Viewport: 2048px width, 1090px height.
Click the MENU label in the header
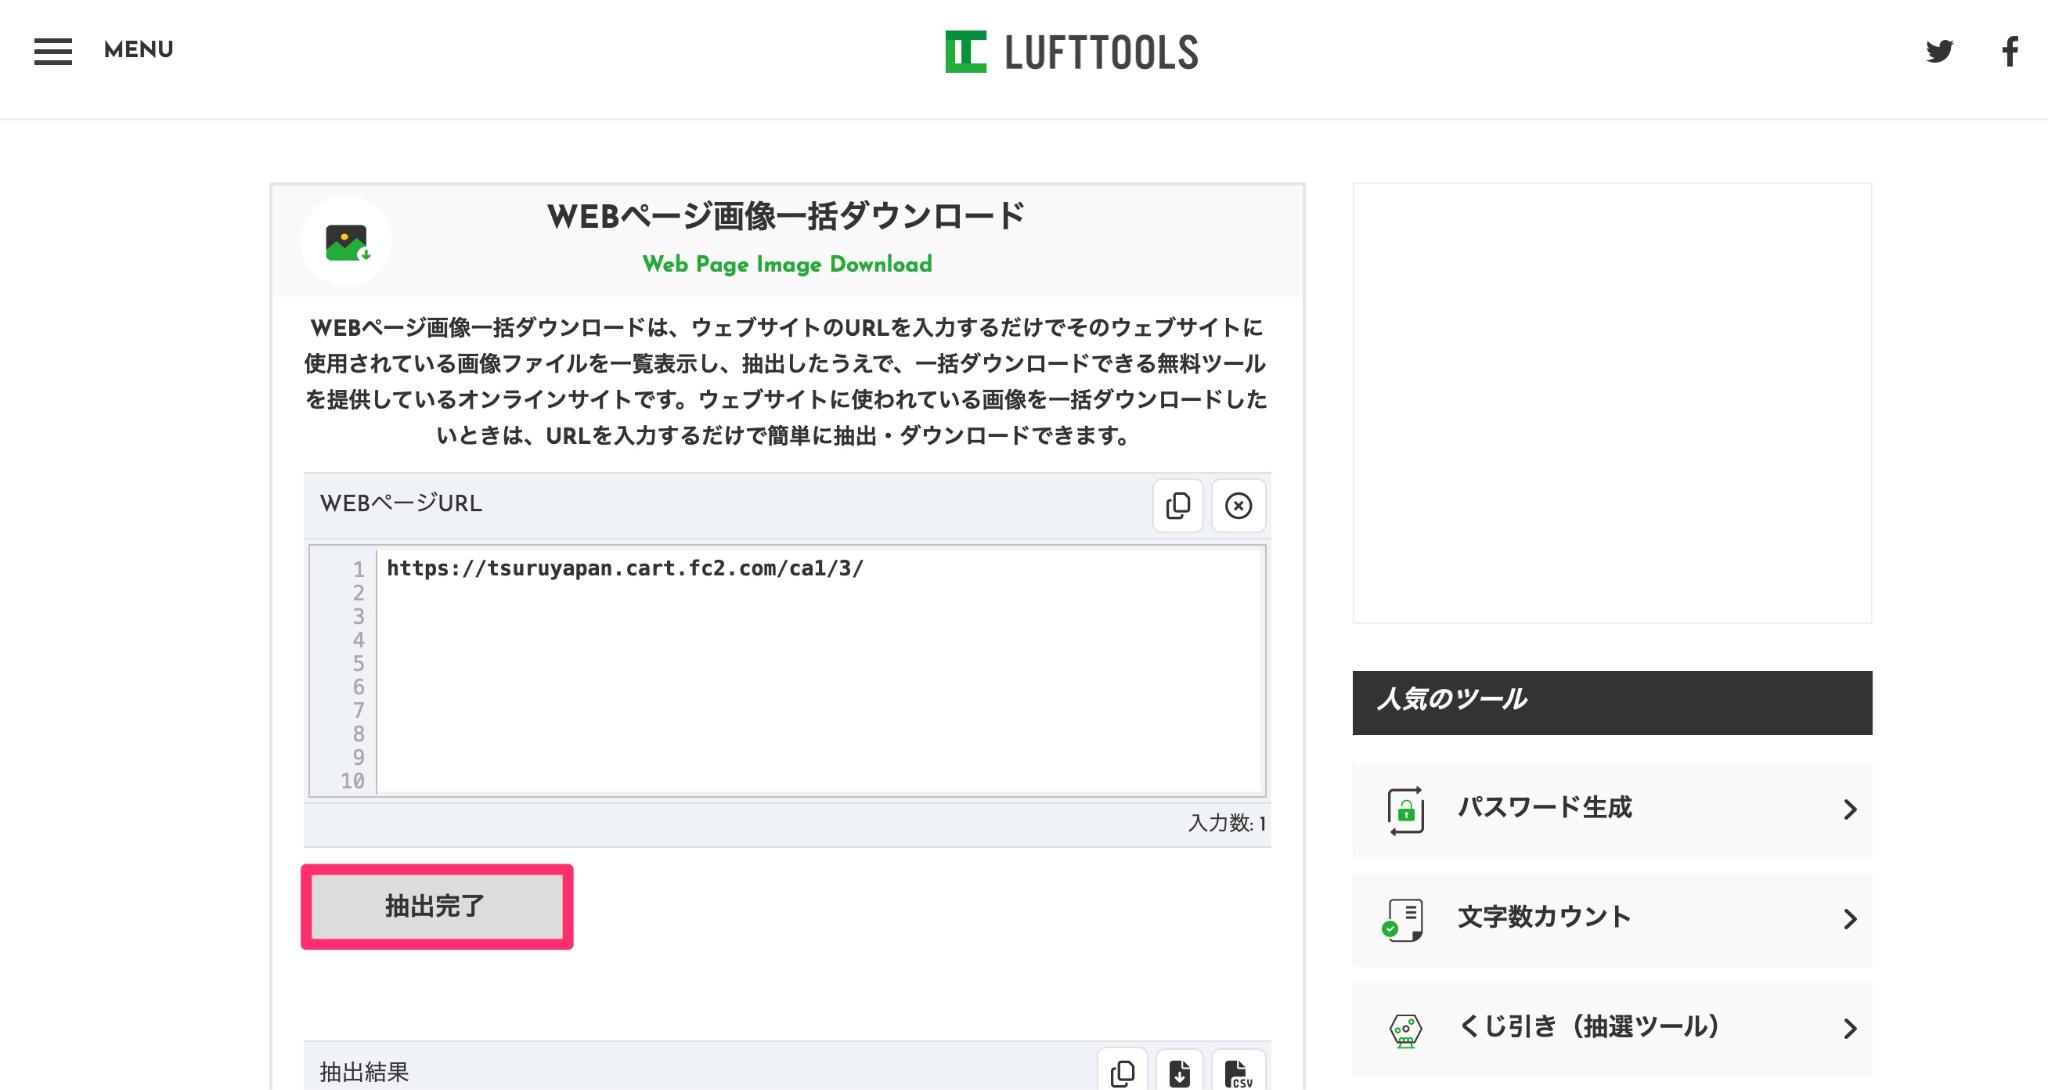[x=138, y=50]
